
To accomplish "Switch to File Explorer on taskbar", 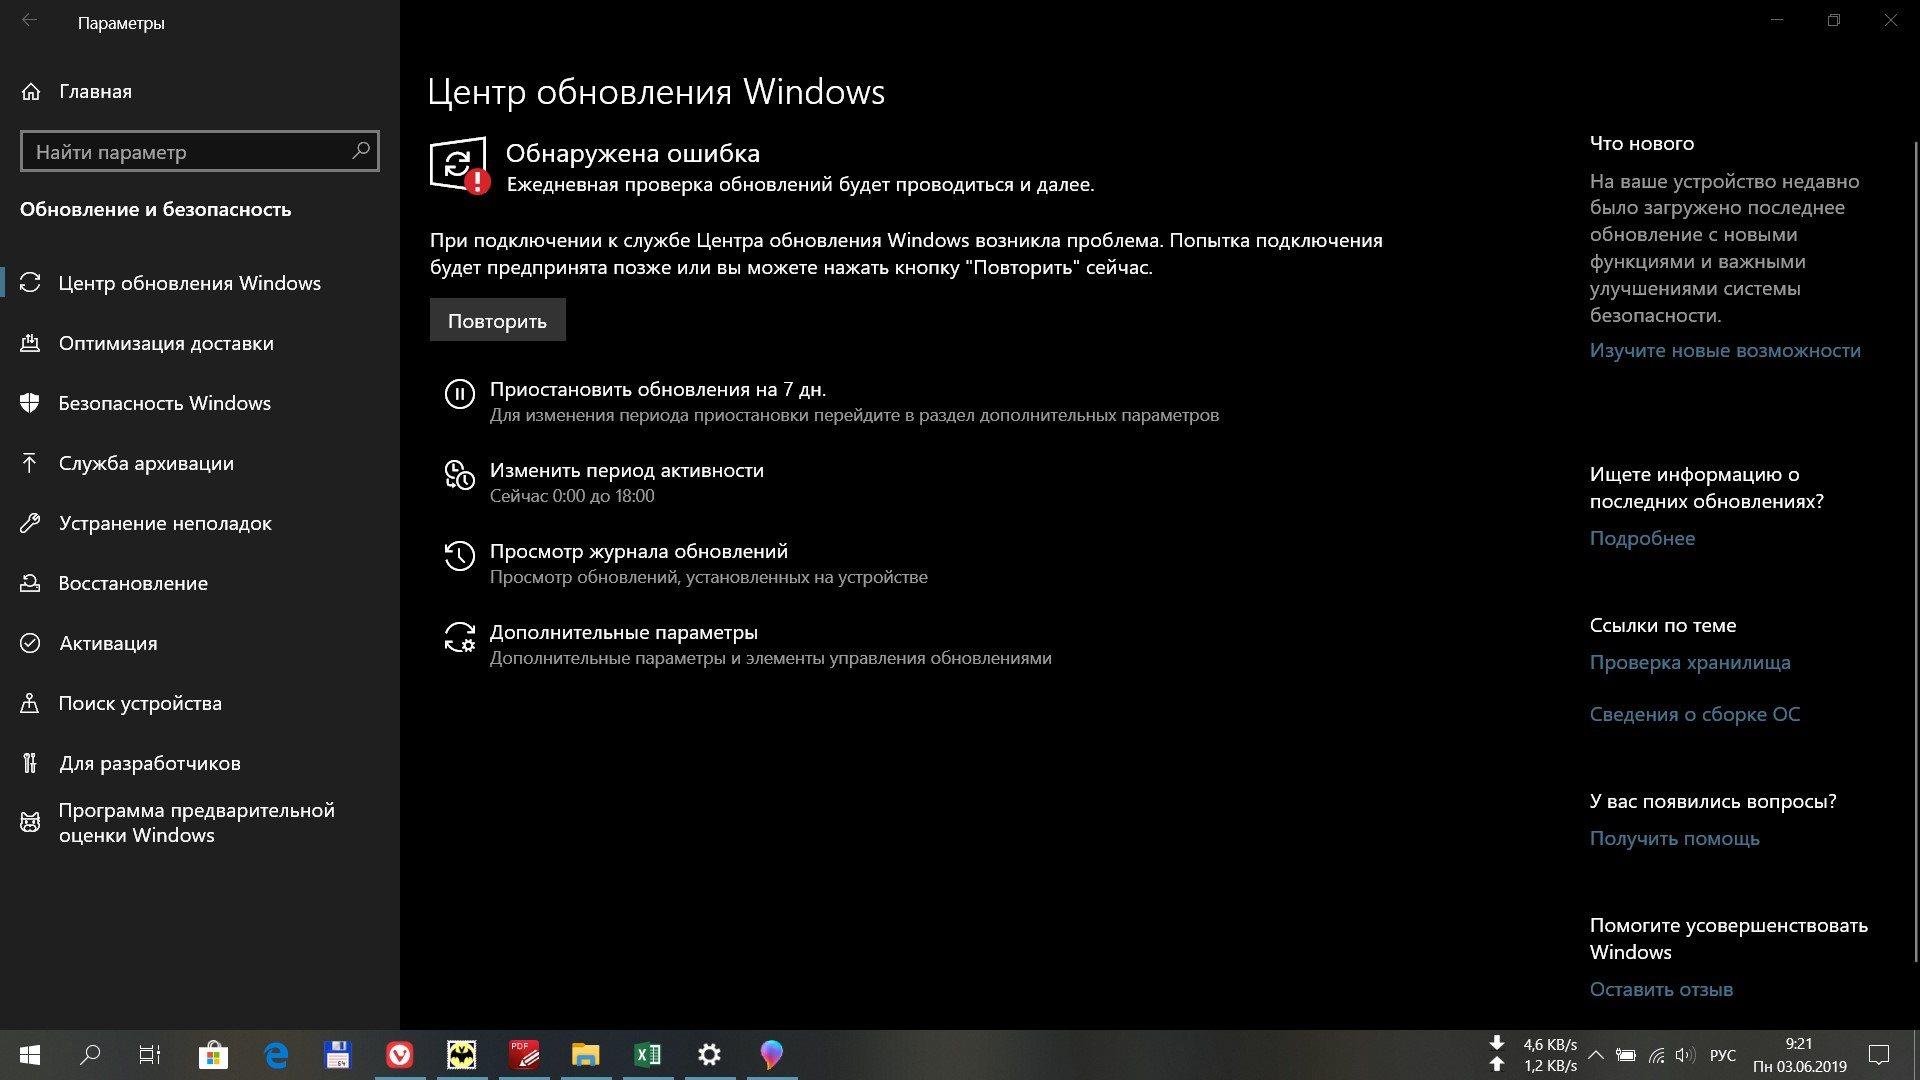I will click(586, 1055).
